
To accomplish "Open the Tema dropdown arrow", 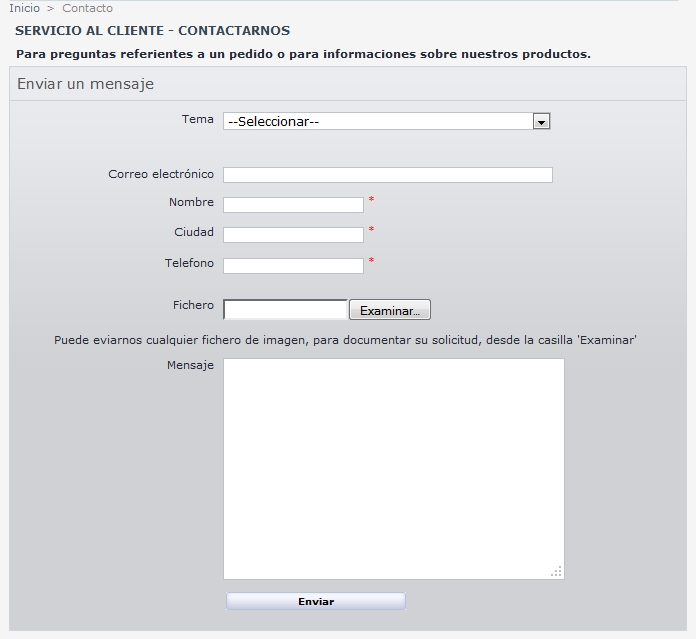I will click(541, 122).
